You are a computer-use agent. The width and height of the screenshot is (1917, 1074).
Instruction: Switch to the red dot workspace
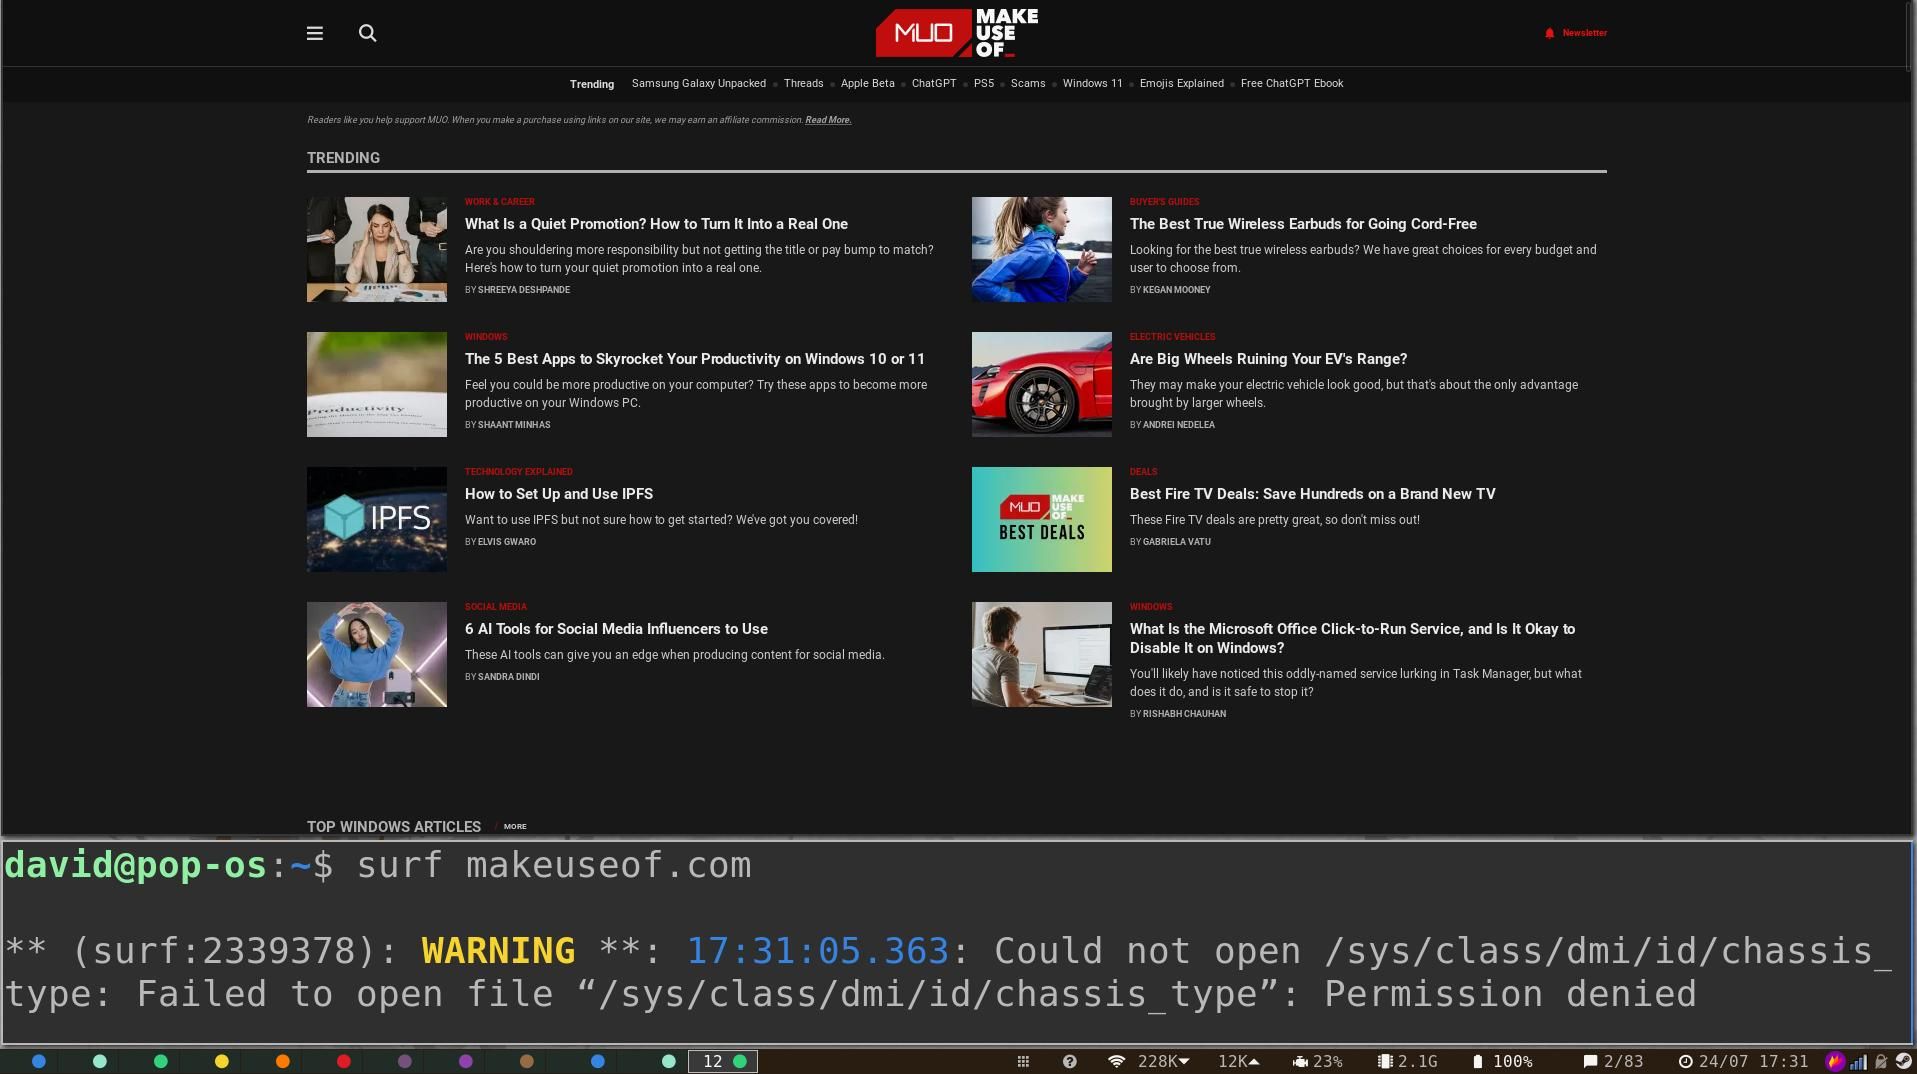(x=344, y=1061)
